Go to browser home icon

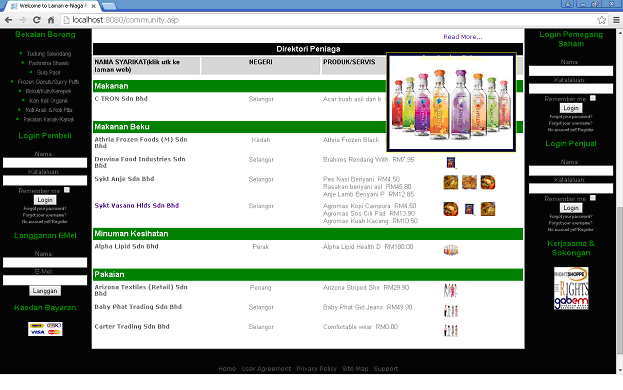tap(51, 20)
